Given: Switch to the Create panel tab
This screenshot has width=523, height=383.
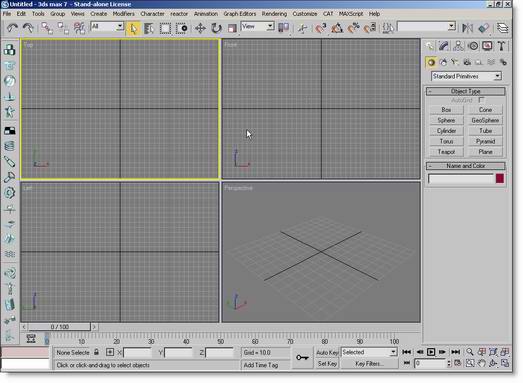Looking at the screenshot, I should tap(429, 46).
